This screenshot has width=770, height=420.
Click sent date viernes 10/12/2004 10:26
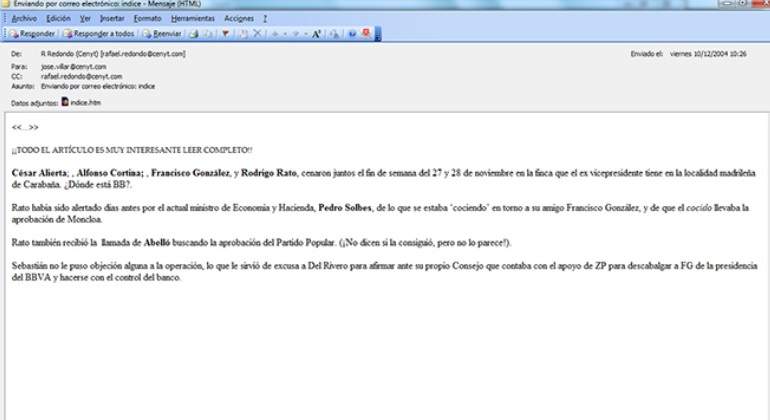(708, 54)
